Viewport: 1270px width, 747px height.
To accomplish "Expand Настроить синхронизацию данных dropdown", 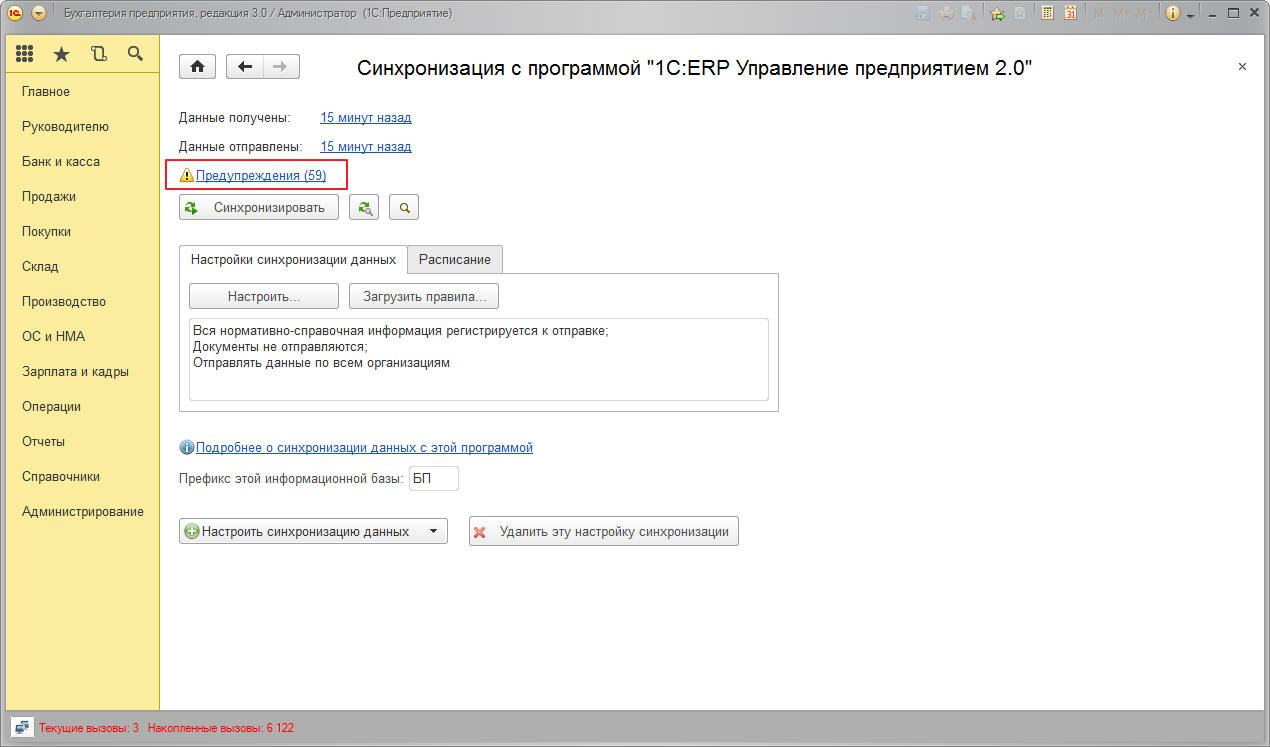I will coord(432,532).
